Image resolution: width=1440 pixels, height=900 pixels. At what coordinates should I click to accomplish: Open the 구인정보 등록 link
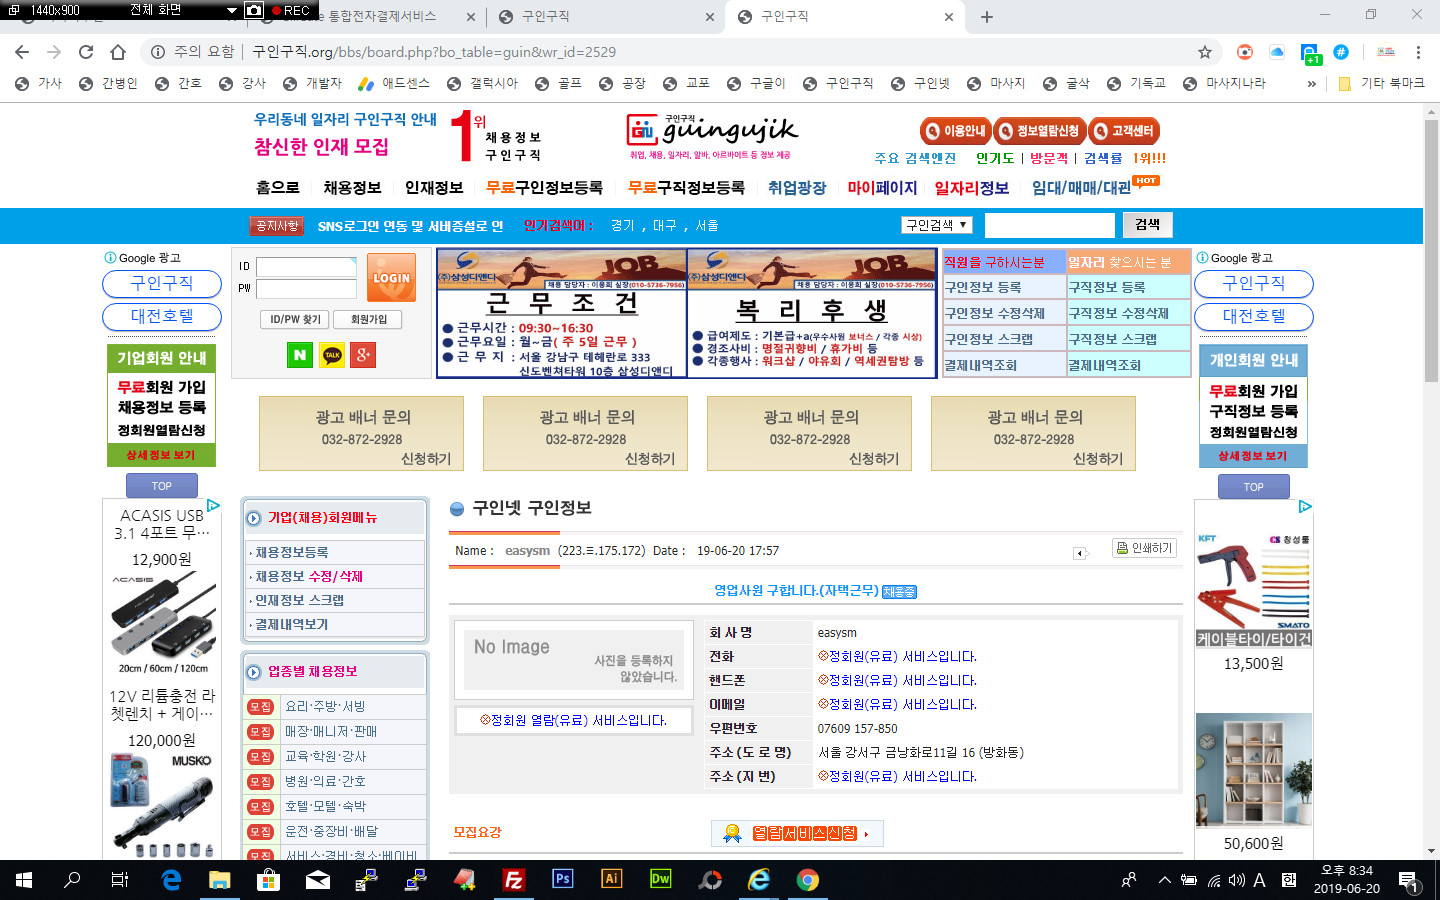click(983, 287)
